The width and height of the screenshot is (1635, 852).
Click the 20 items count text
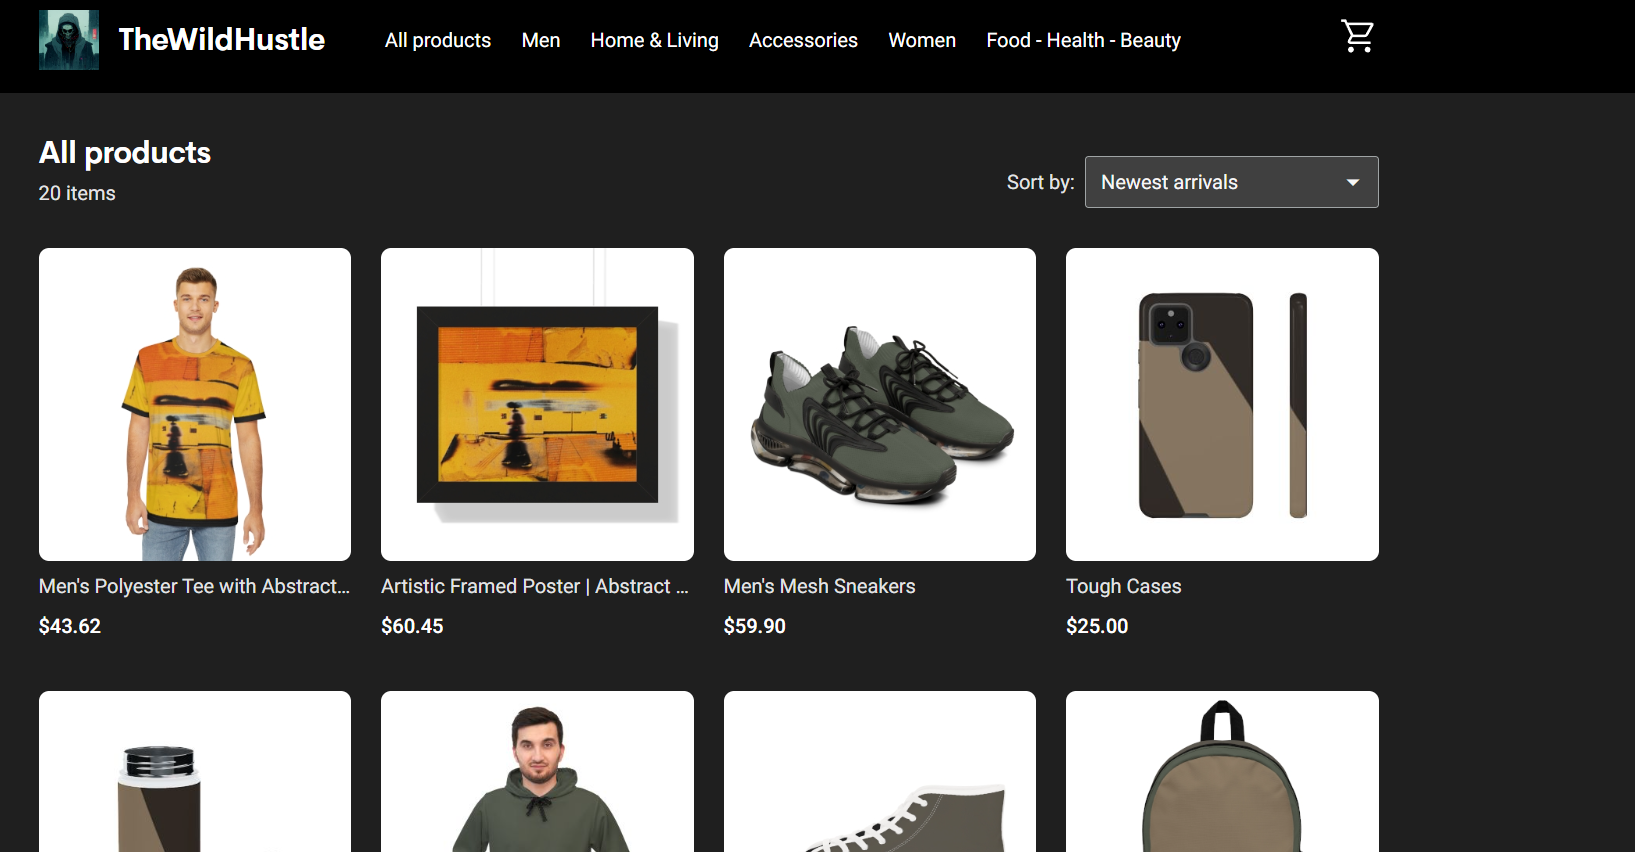click(77, 193)
